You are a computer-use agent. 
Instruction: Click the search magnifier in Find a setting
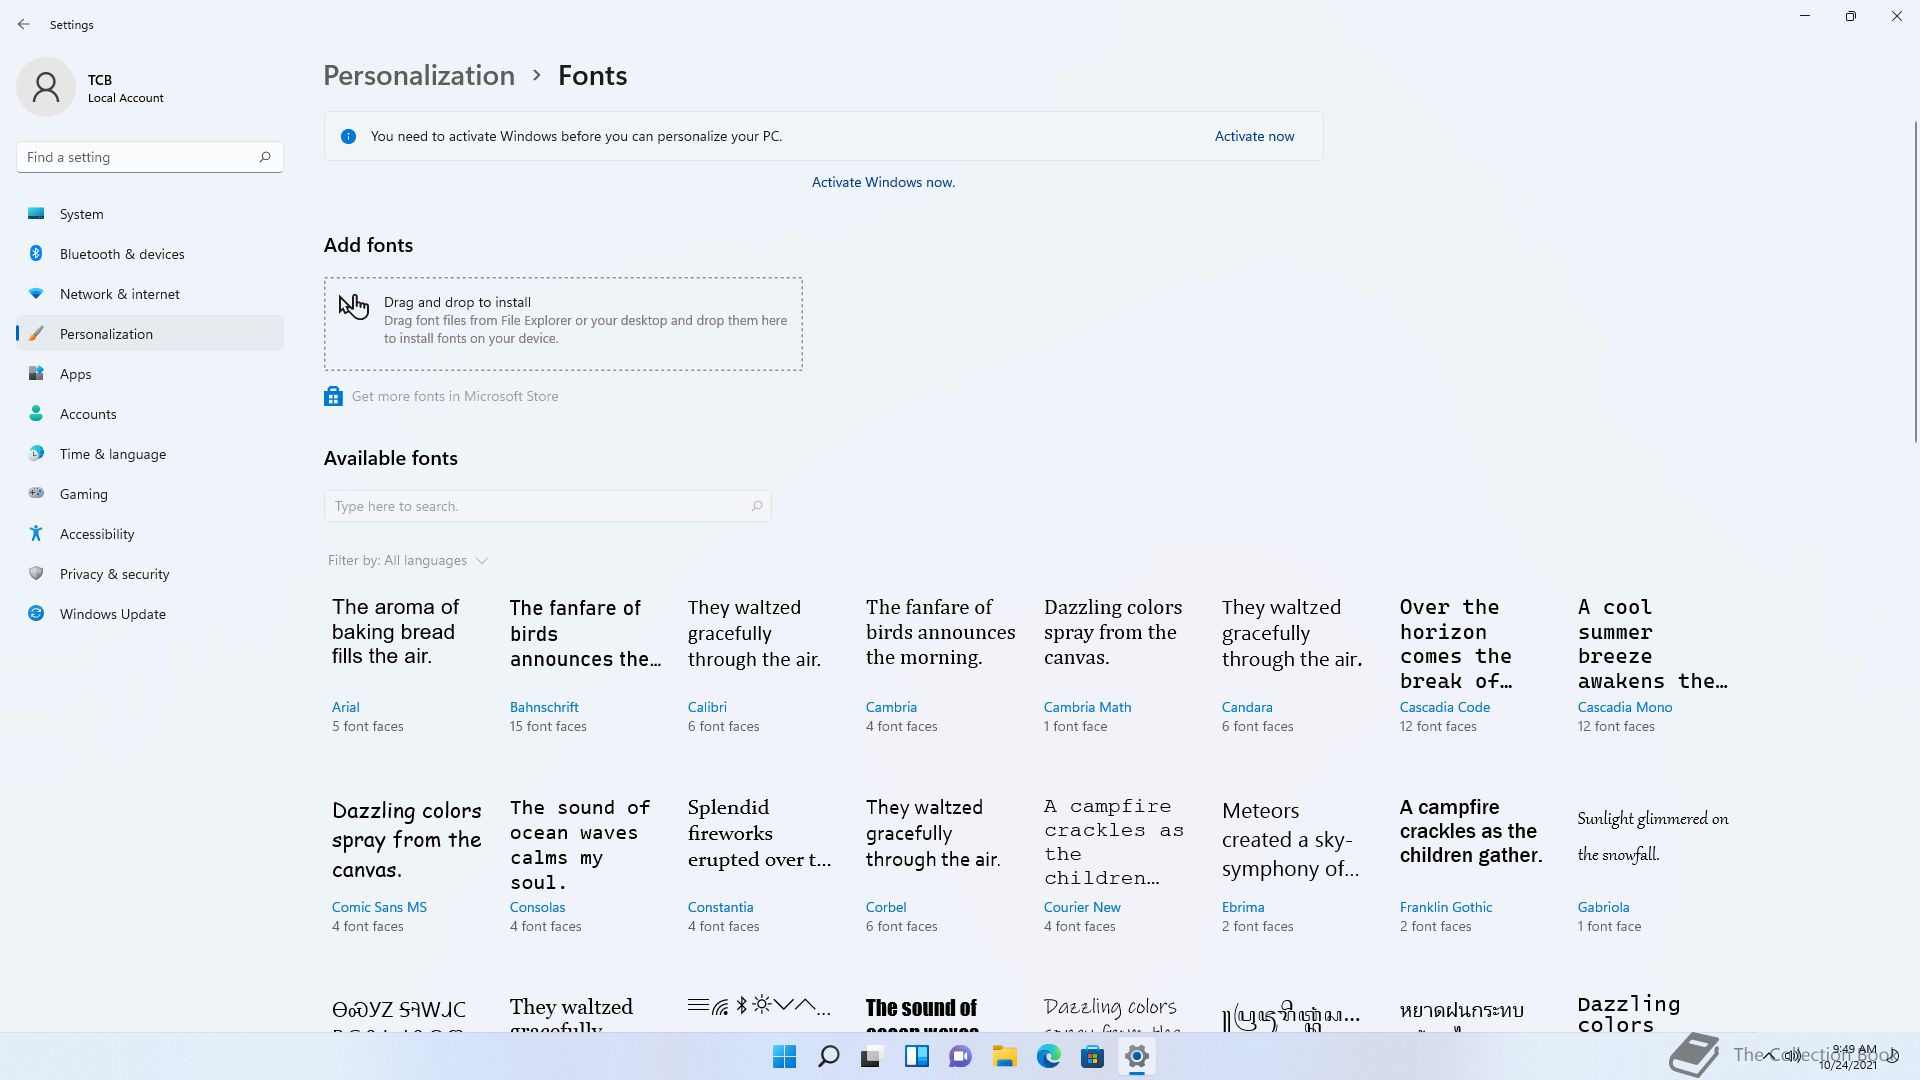(265, 157)
